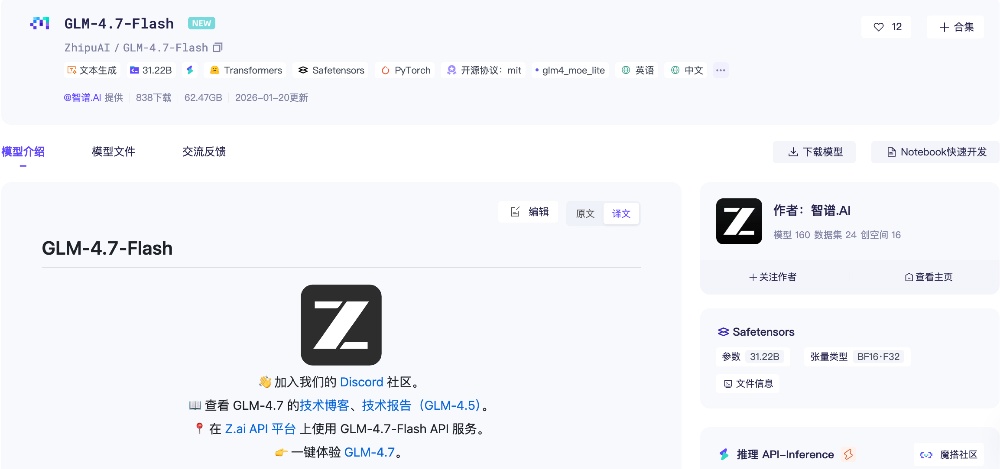1000x469 pixels.
Task: Click the author name 作者: 智谱.AI
Action: [x=812, y=211]
